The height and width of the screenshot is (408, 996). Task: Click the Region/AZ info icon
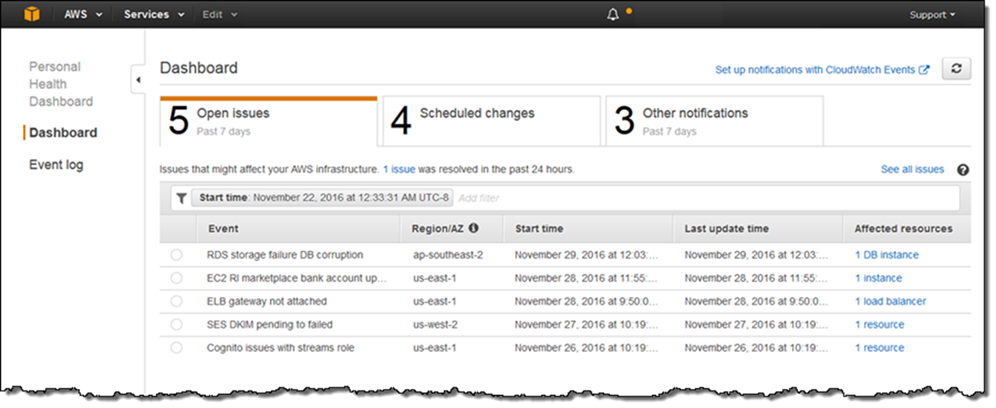pos(473,228)
